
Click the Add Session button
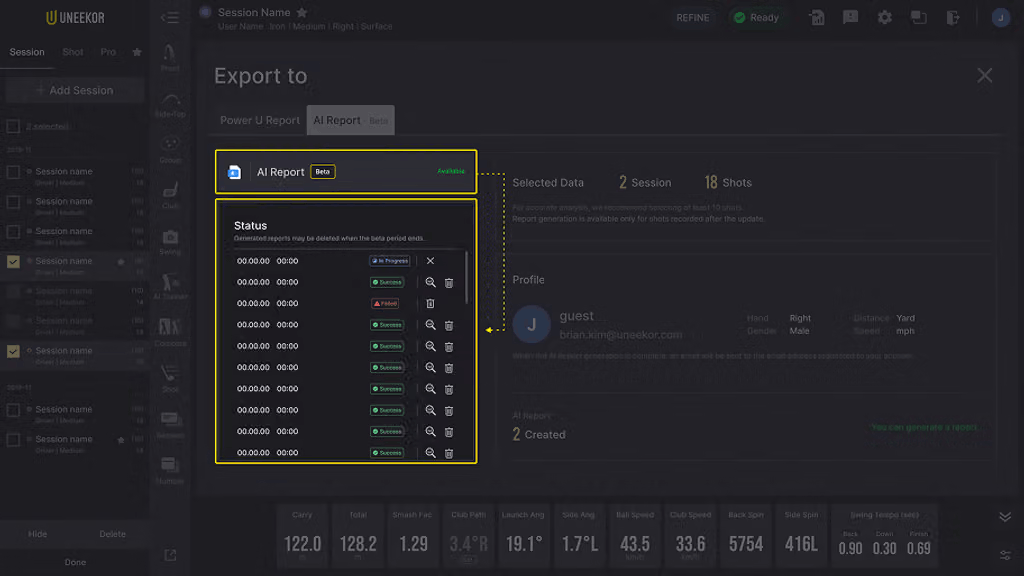(x=75, y=90)
